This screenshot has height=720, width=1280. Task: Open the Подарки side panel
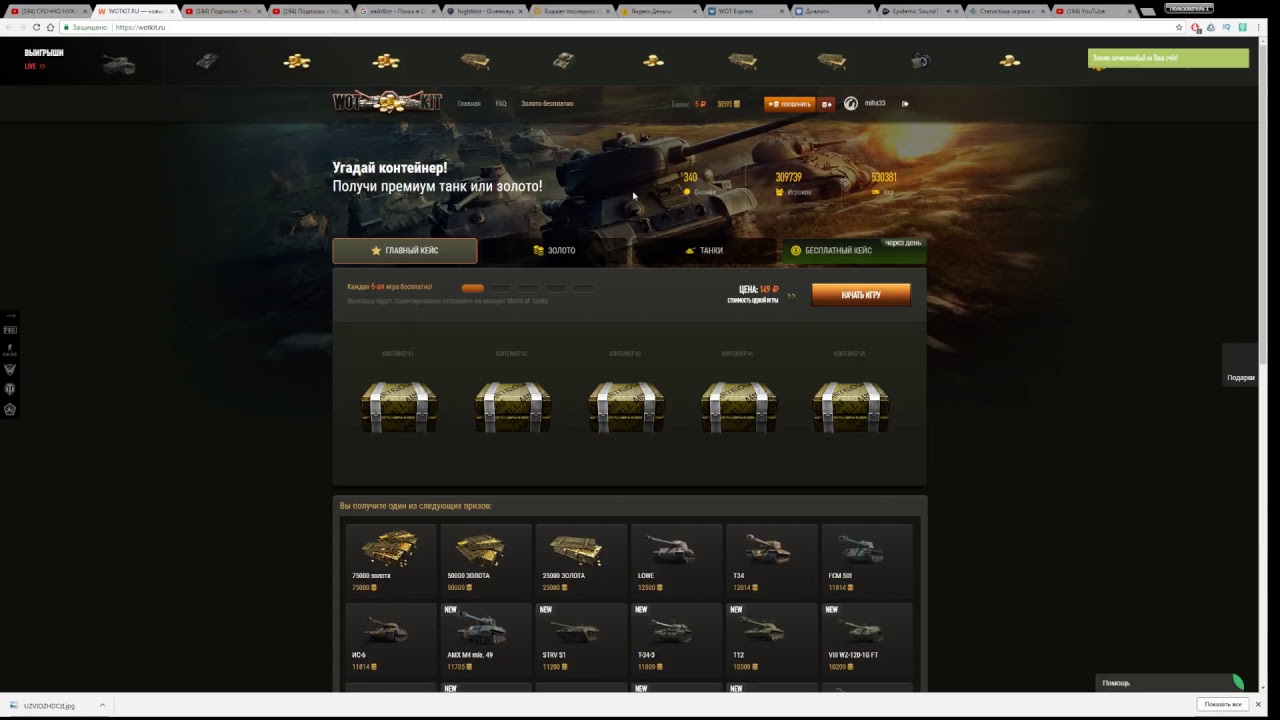(x=1241, y=365)
